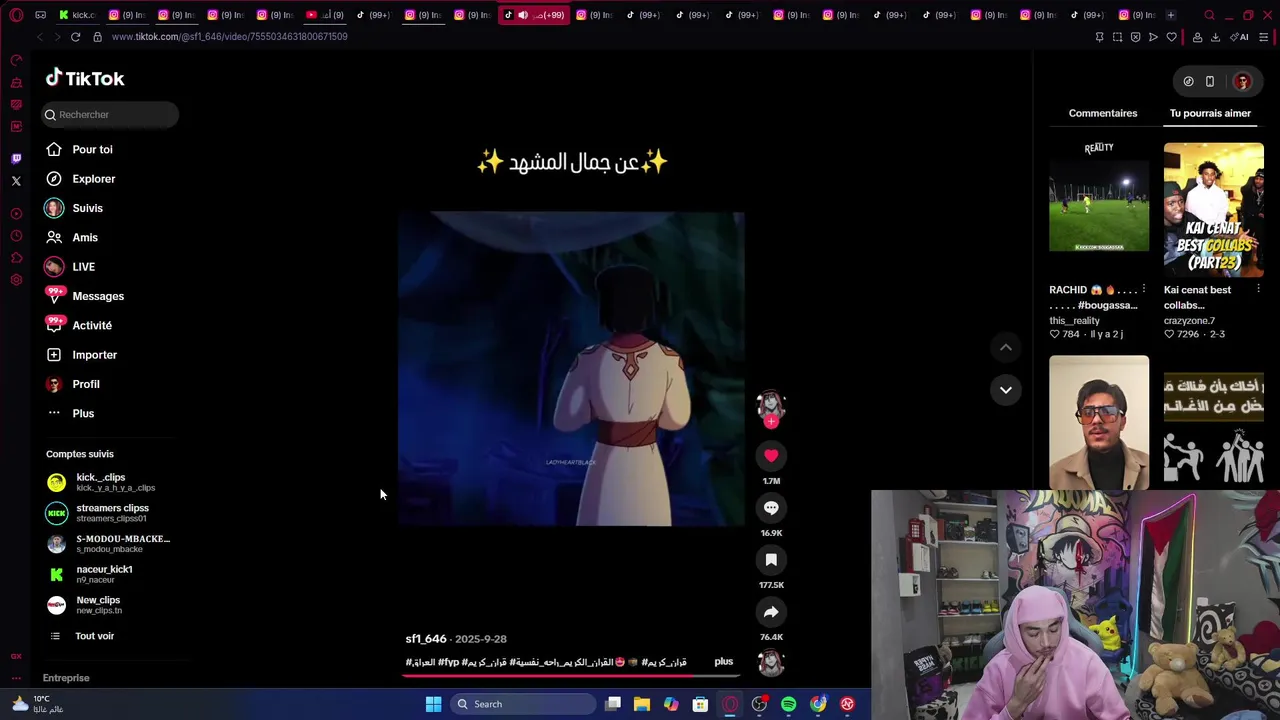This screenshot has width=1280, height=720.
Task: Open more options for the Kai cenat video
Action: (1259, 290)
